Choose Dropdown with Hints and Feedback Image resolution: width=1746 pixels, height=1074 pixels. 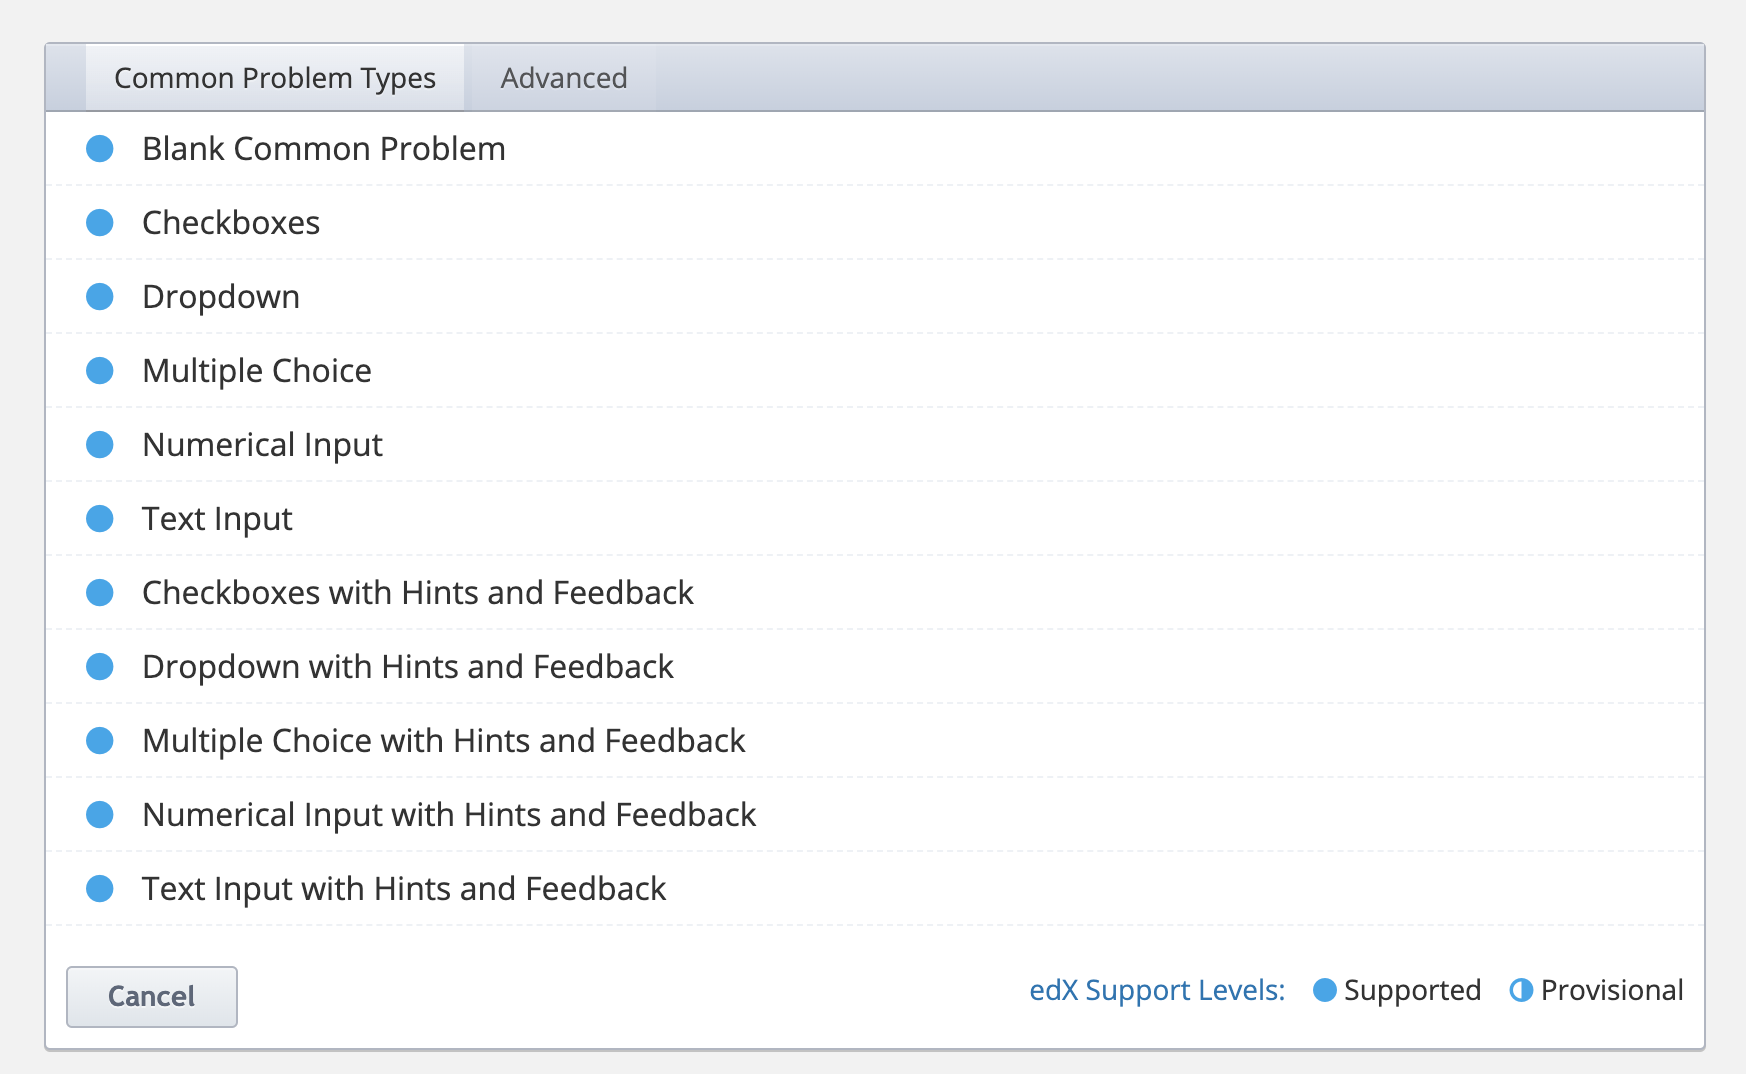[875, 667]
